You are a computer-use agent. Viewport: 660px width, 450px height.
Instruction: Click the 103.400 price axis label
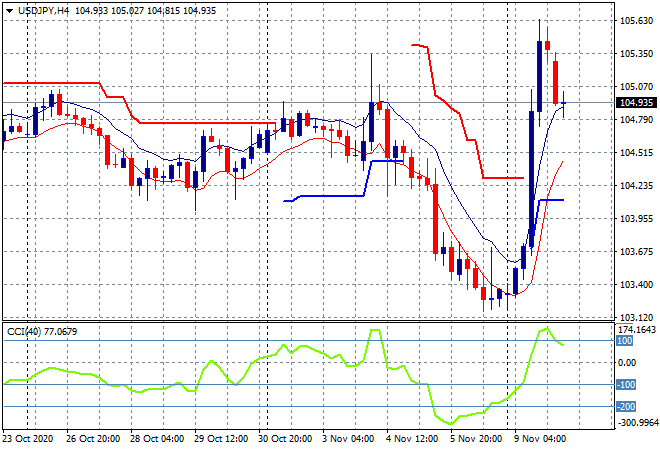pos(636,285)
